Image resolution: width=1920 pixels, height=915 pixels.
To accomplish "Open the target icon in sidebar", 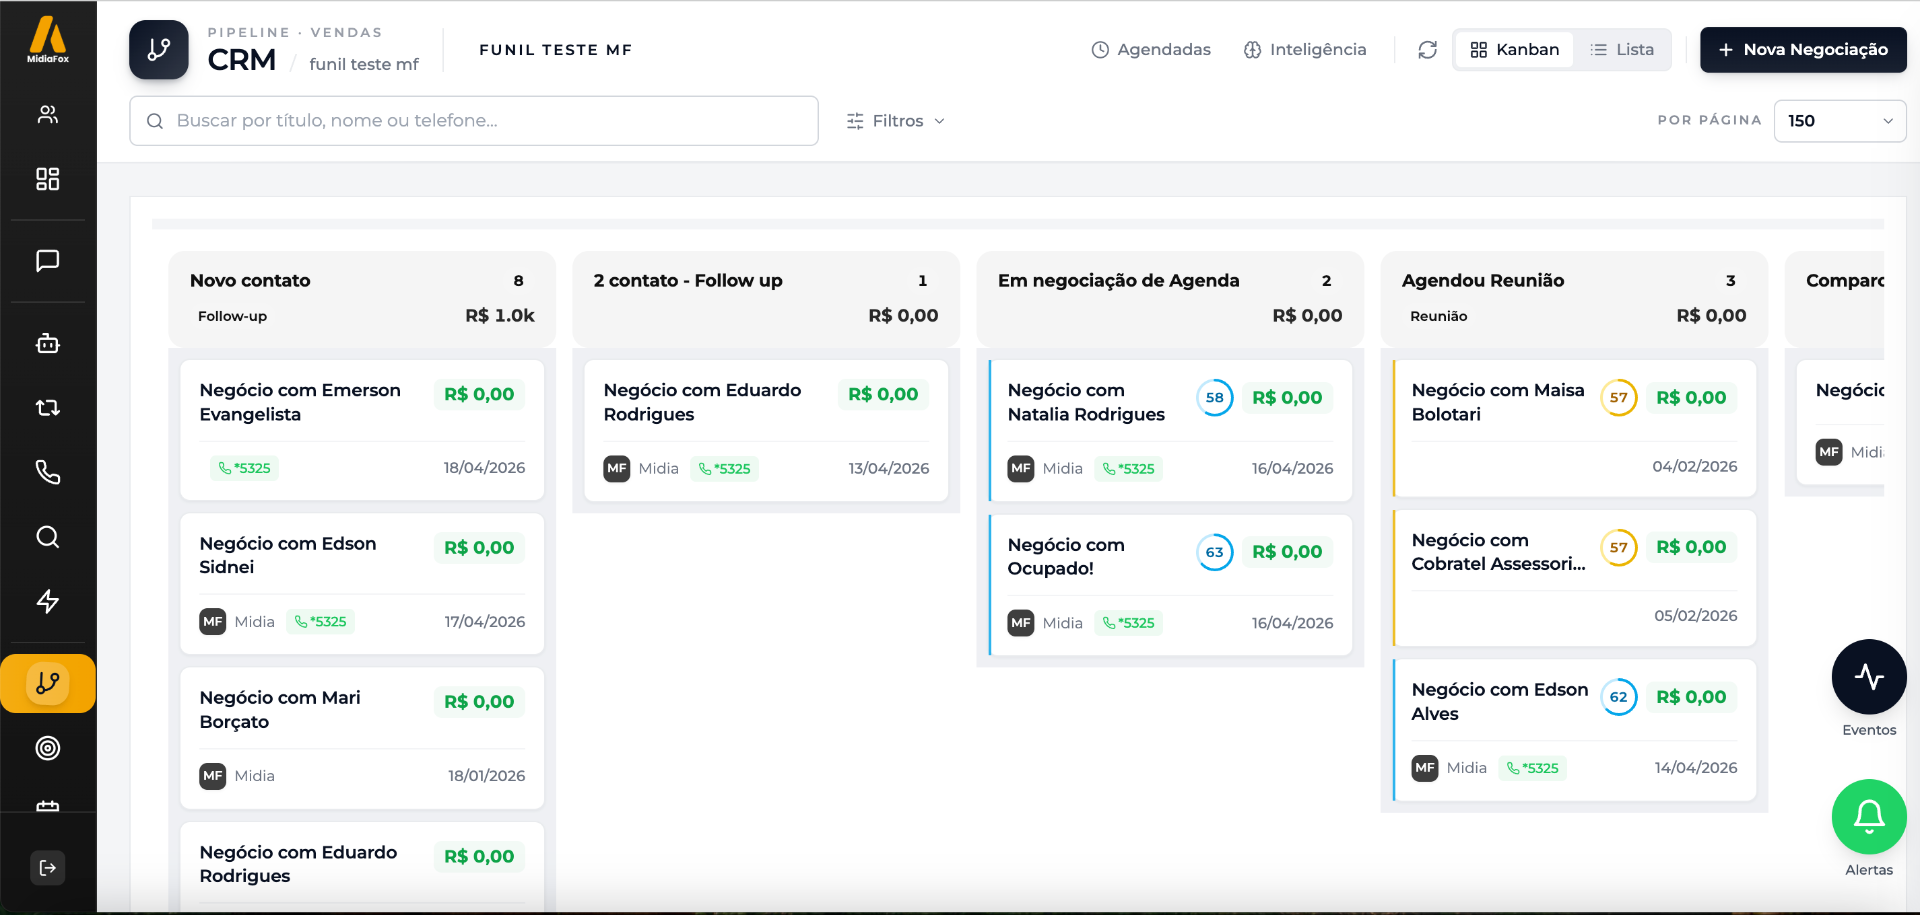I will [x=48, y=748].
